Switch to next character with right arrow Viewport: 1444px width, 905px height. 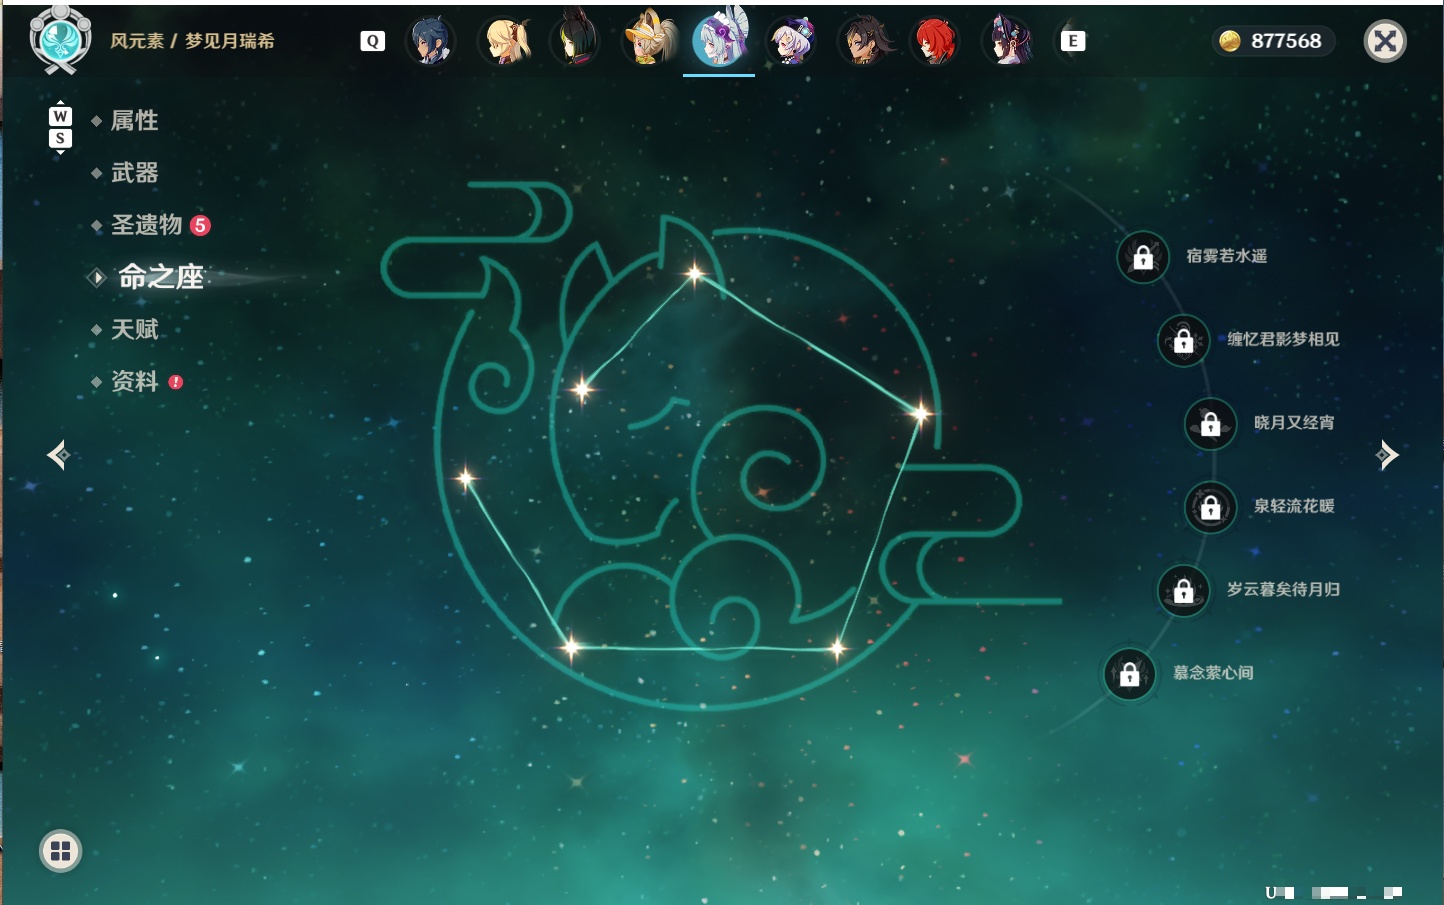(x=1387, y=455)
